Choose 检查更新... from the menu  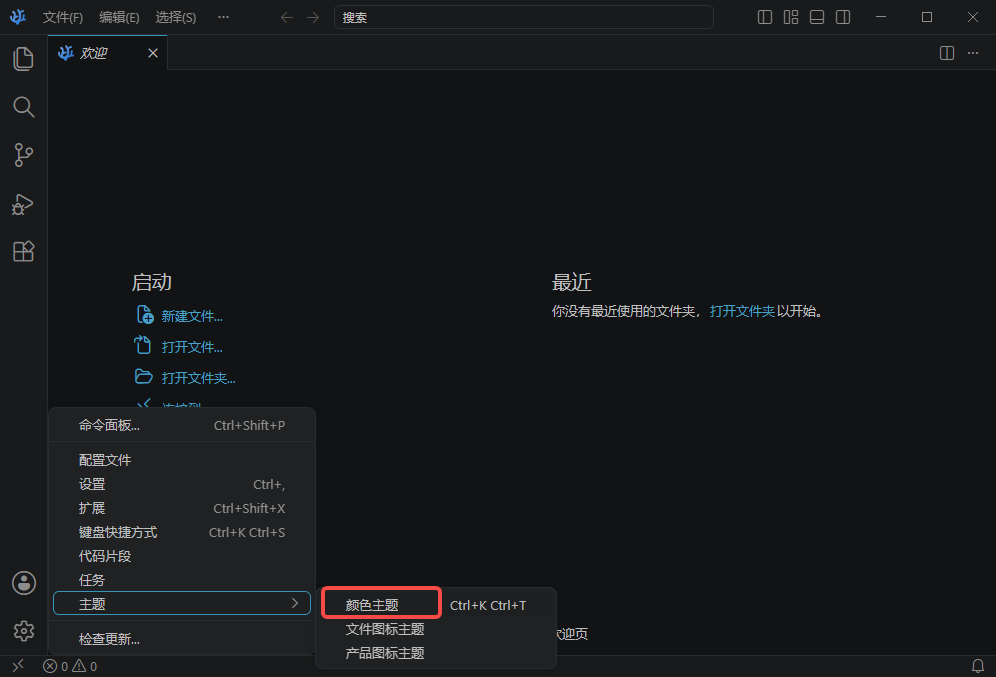click(x=182, y=639)
